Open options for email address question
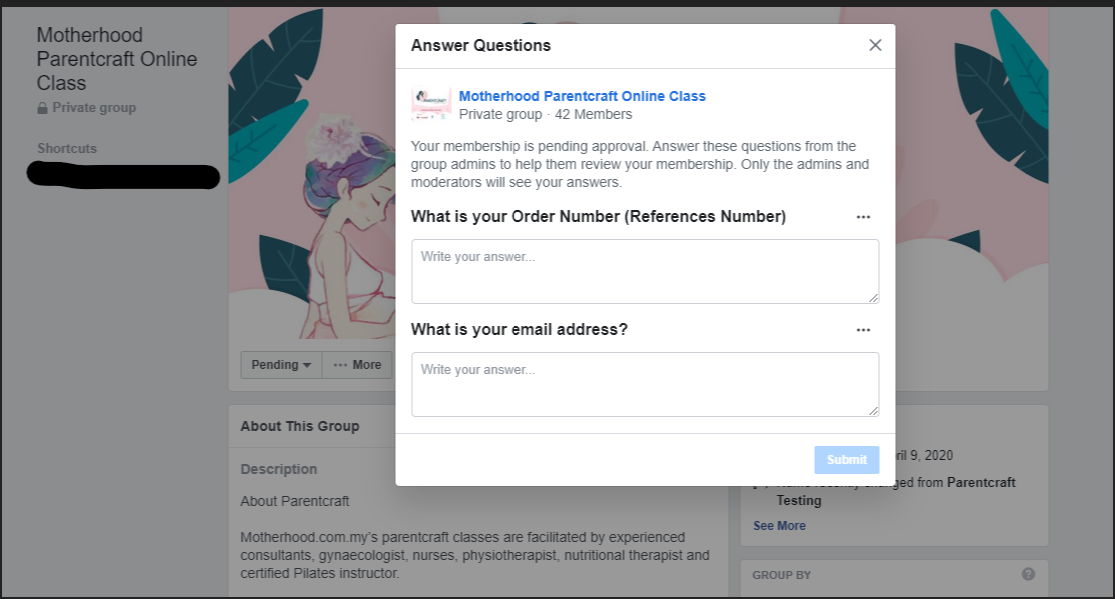 tap(863, 330)
